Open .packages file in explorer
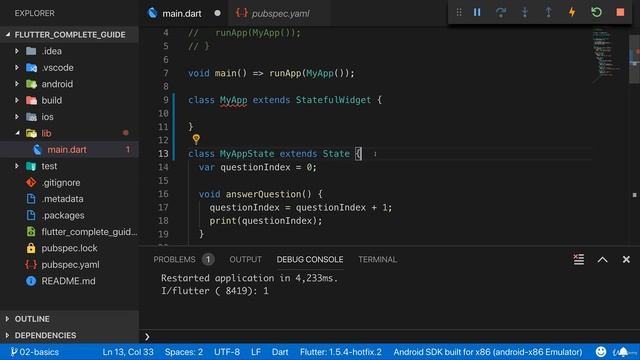The width and height of the screenshot is (640, 360). pyautogui.click(x=63, y=215)
